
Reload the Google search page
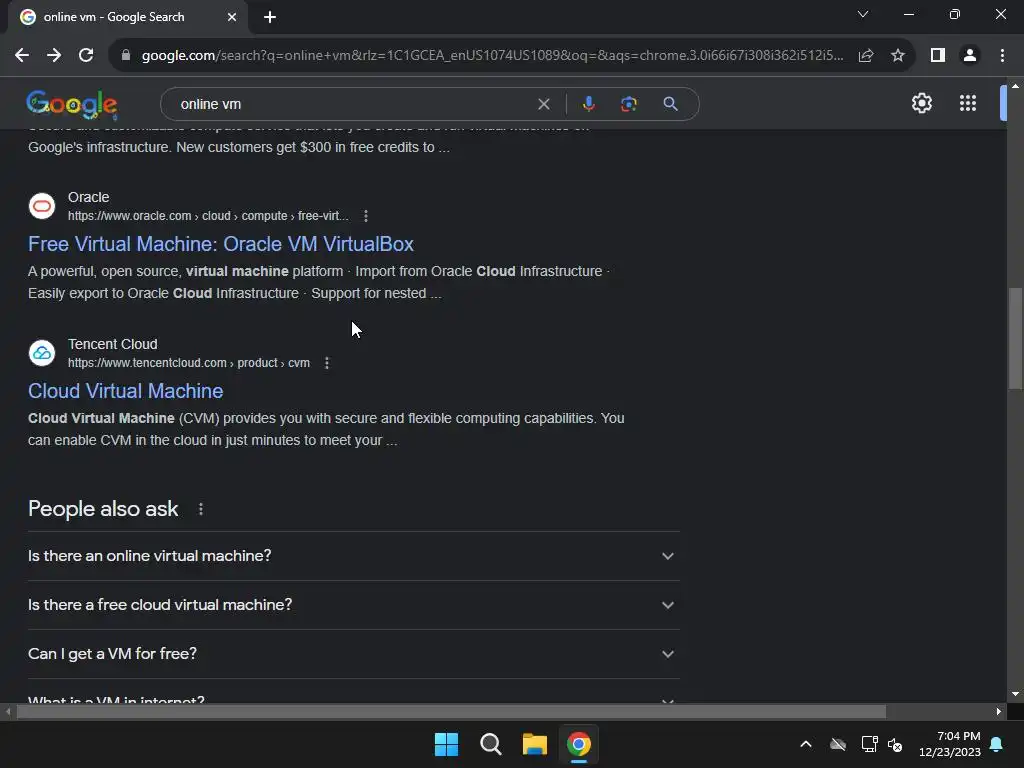86,56
